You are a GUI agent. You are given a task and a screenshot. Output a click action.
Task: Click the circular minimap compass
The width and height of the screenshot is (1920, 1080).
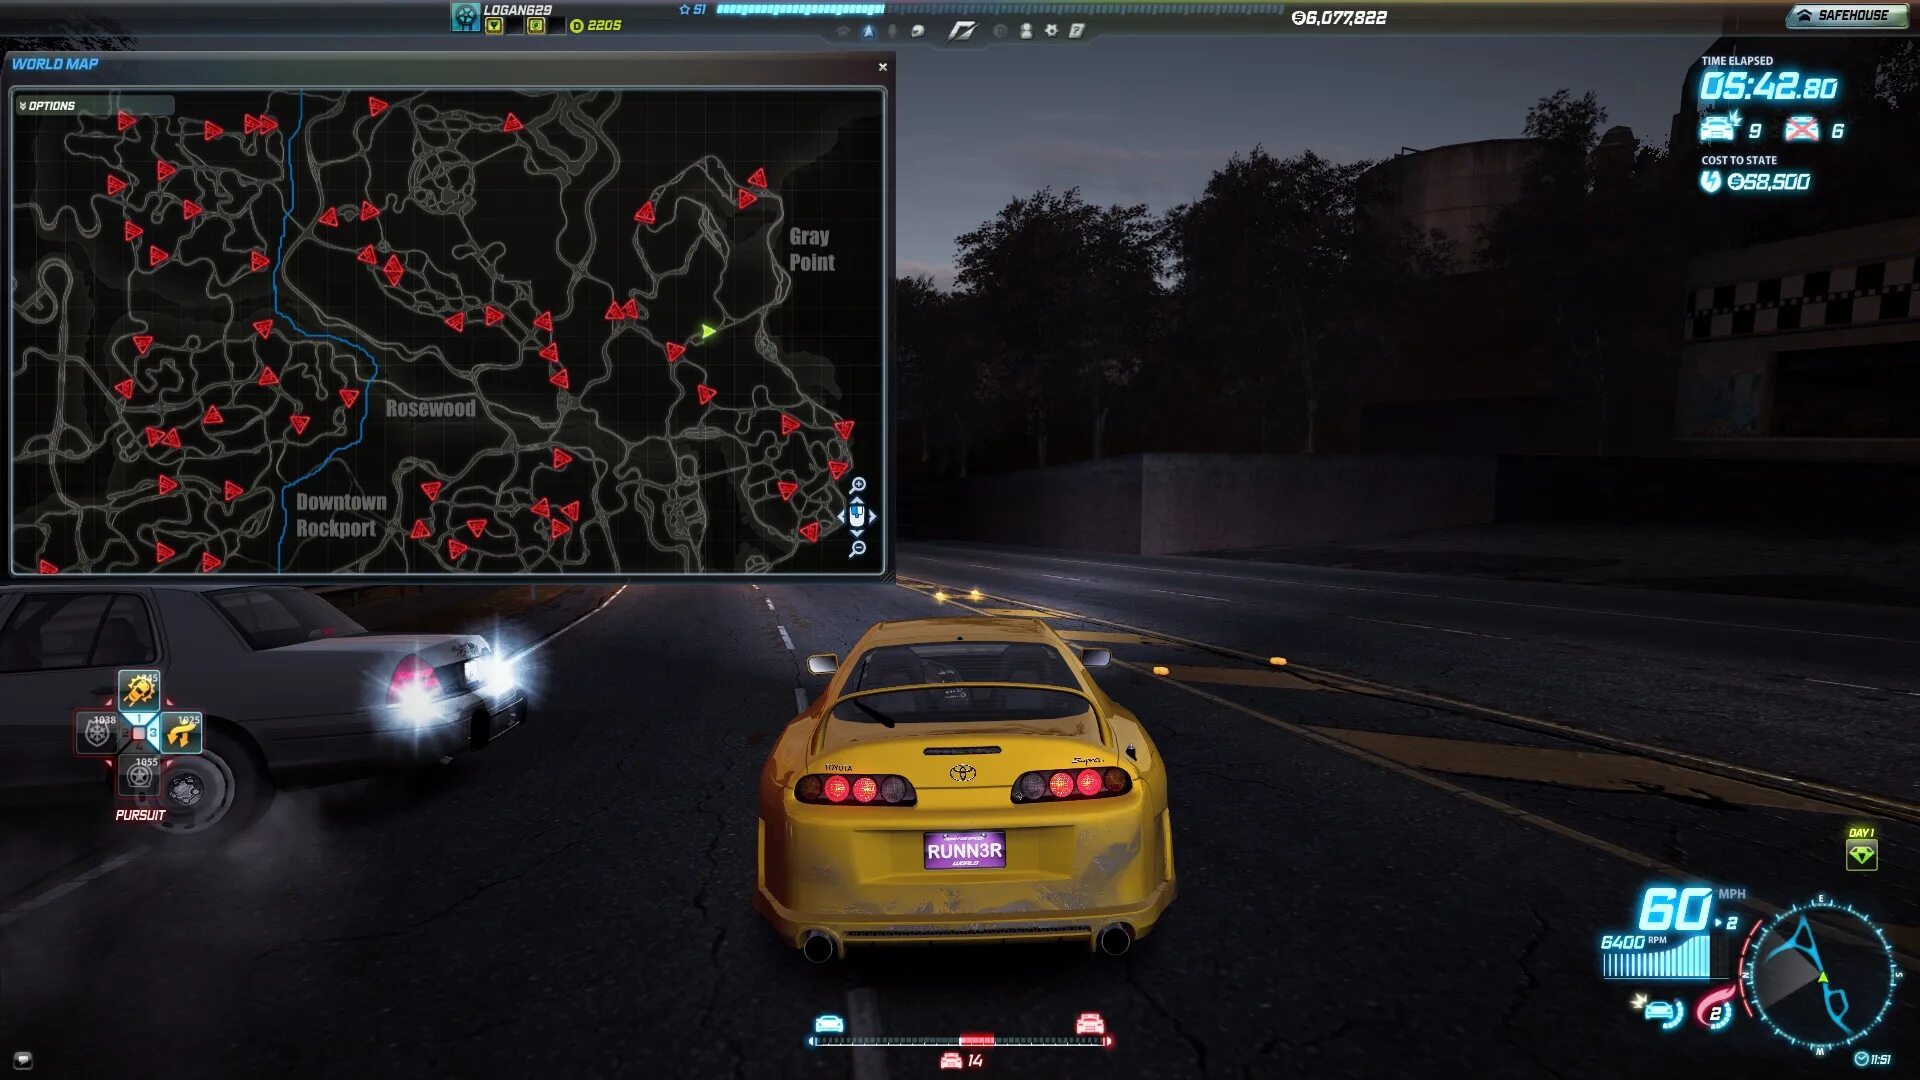[1820, 975]
